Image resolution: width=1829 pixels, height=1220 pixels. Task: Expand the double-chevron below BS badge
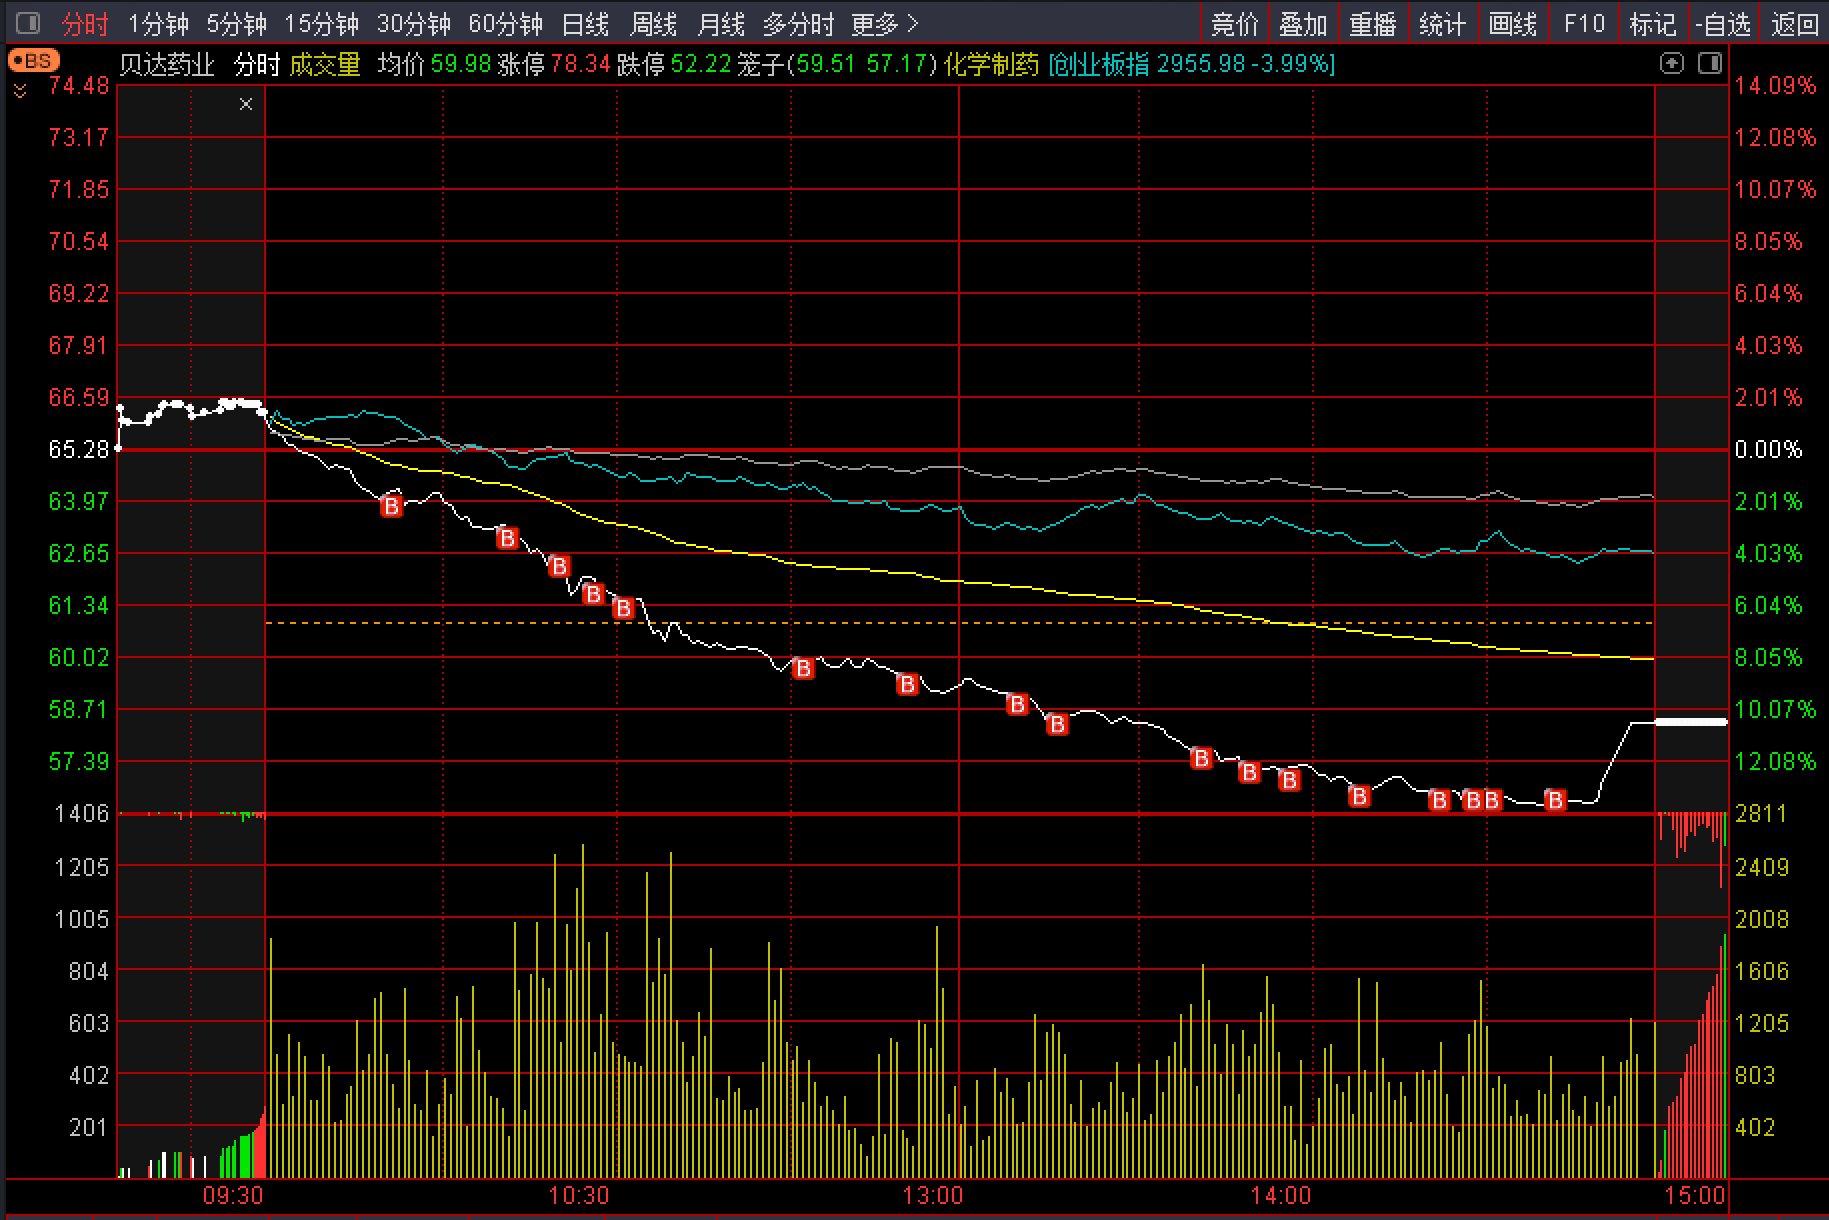(x=20, y=92)
